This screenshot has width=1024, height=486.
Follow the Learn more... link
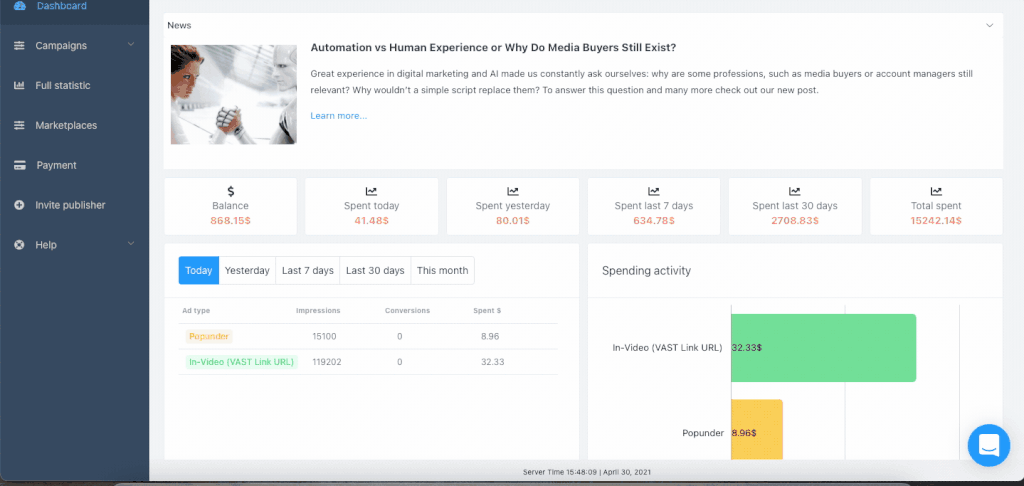coord(338,116)
